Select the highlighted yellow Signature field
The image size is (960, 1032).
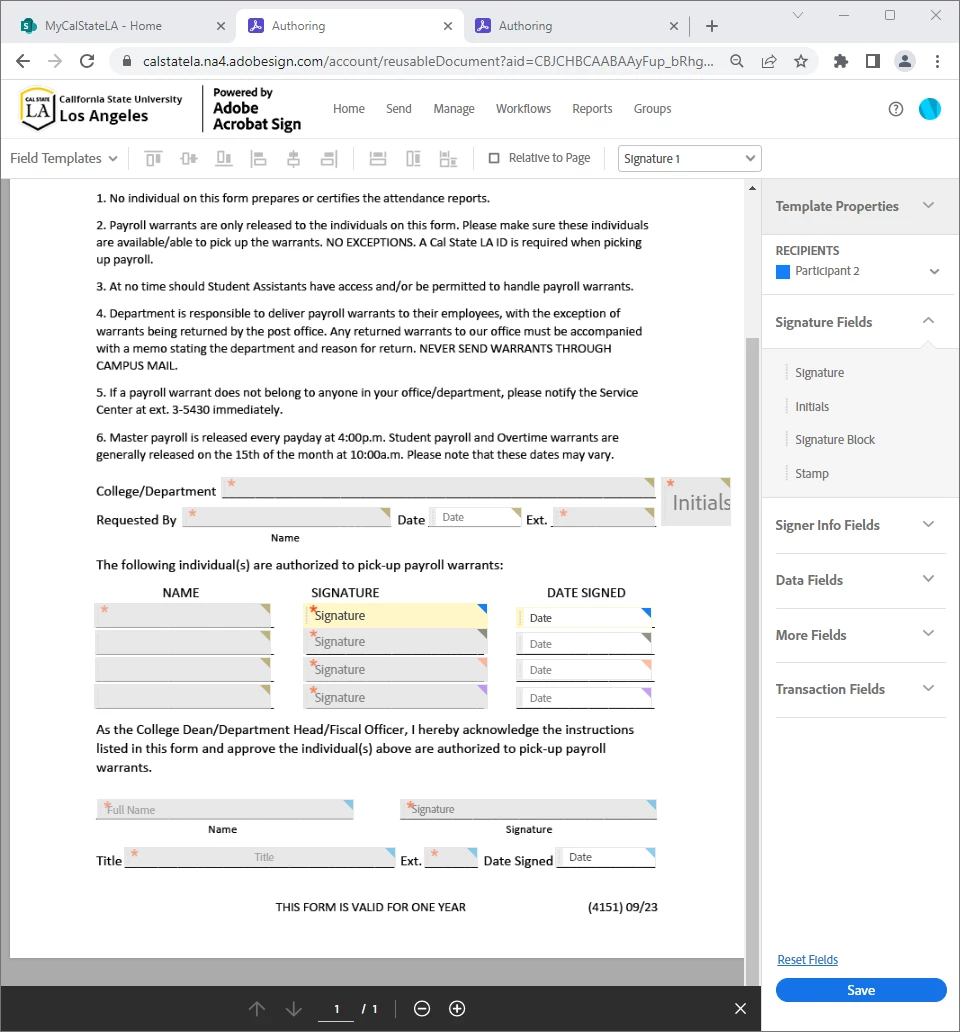click(395, 615)
